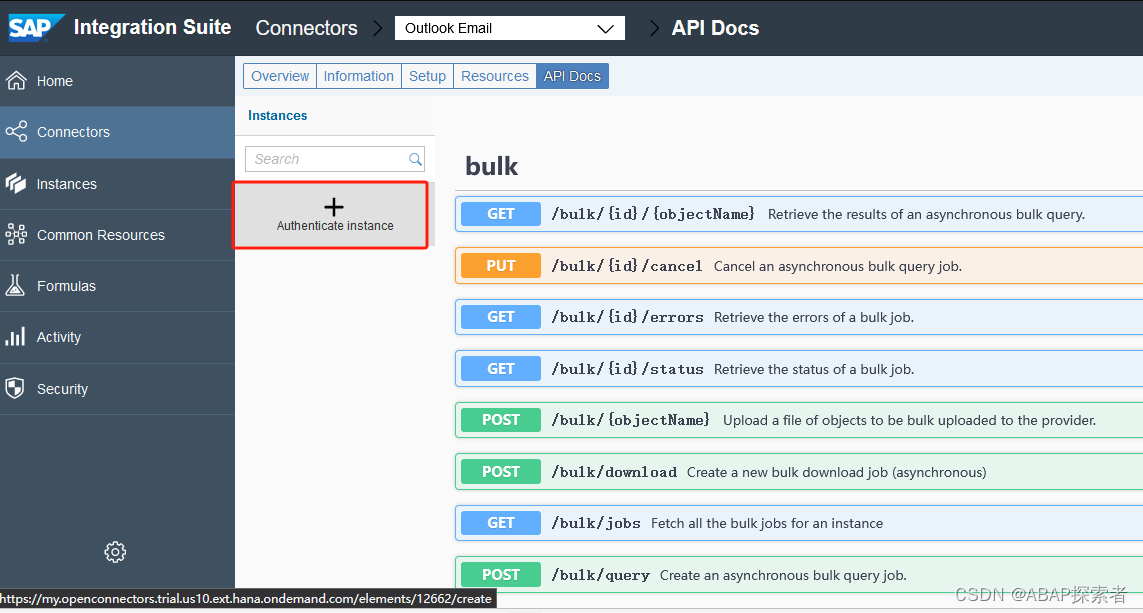This screenshot has height=613, width=1143.
Task: Select Connectors in sidebar
Action: 117,132
